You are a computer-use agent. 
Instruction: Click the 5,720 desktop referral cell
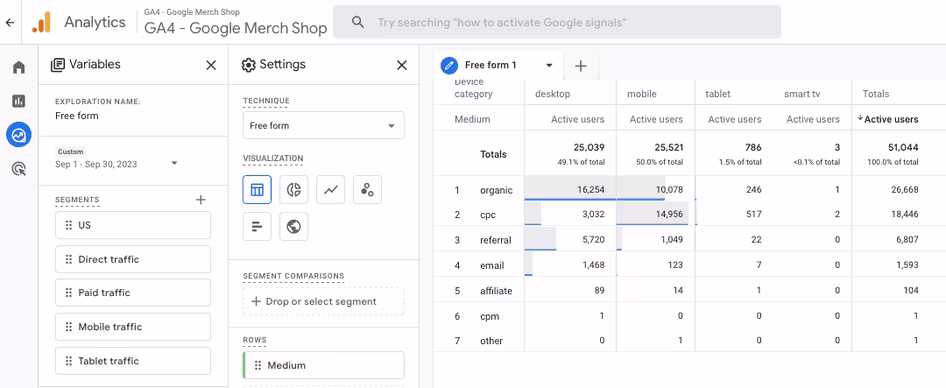pyautogui.click(x=593, y=240)
